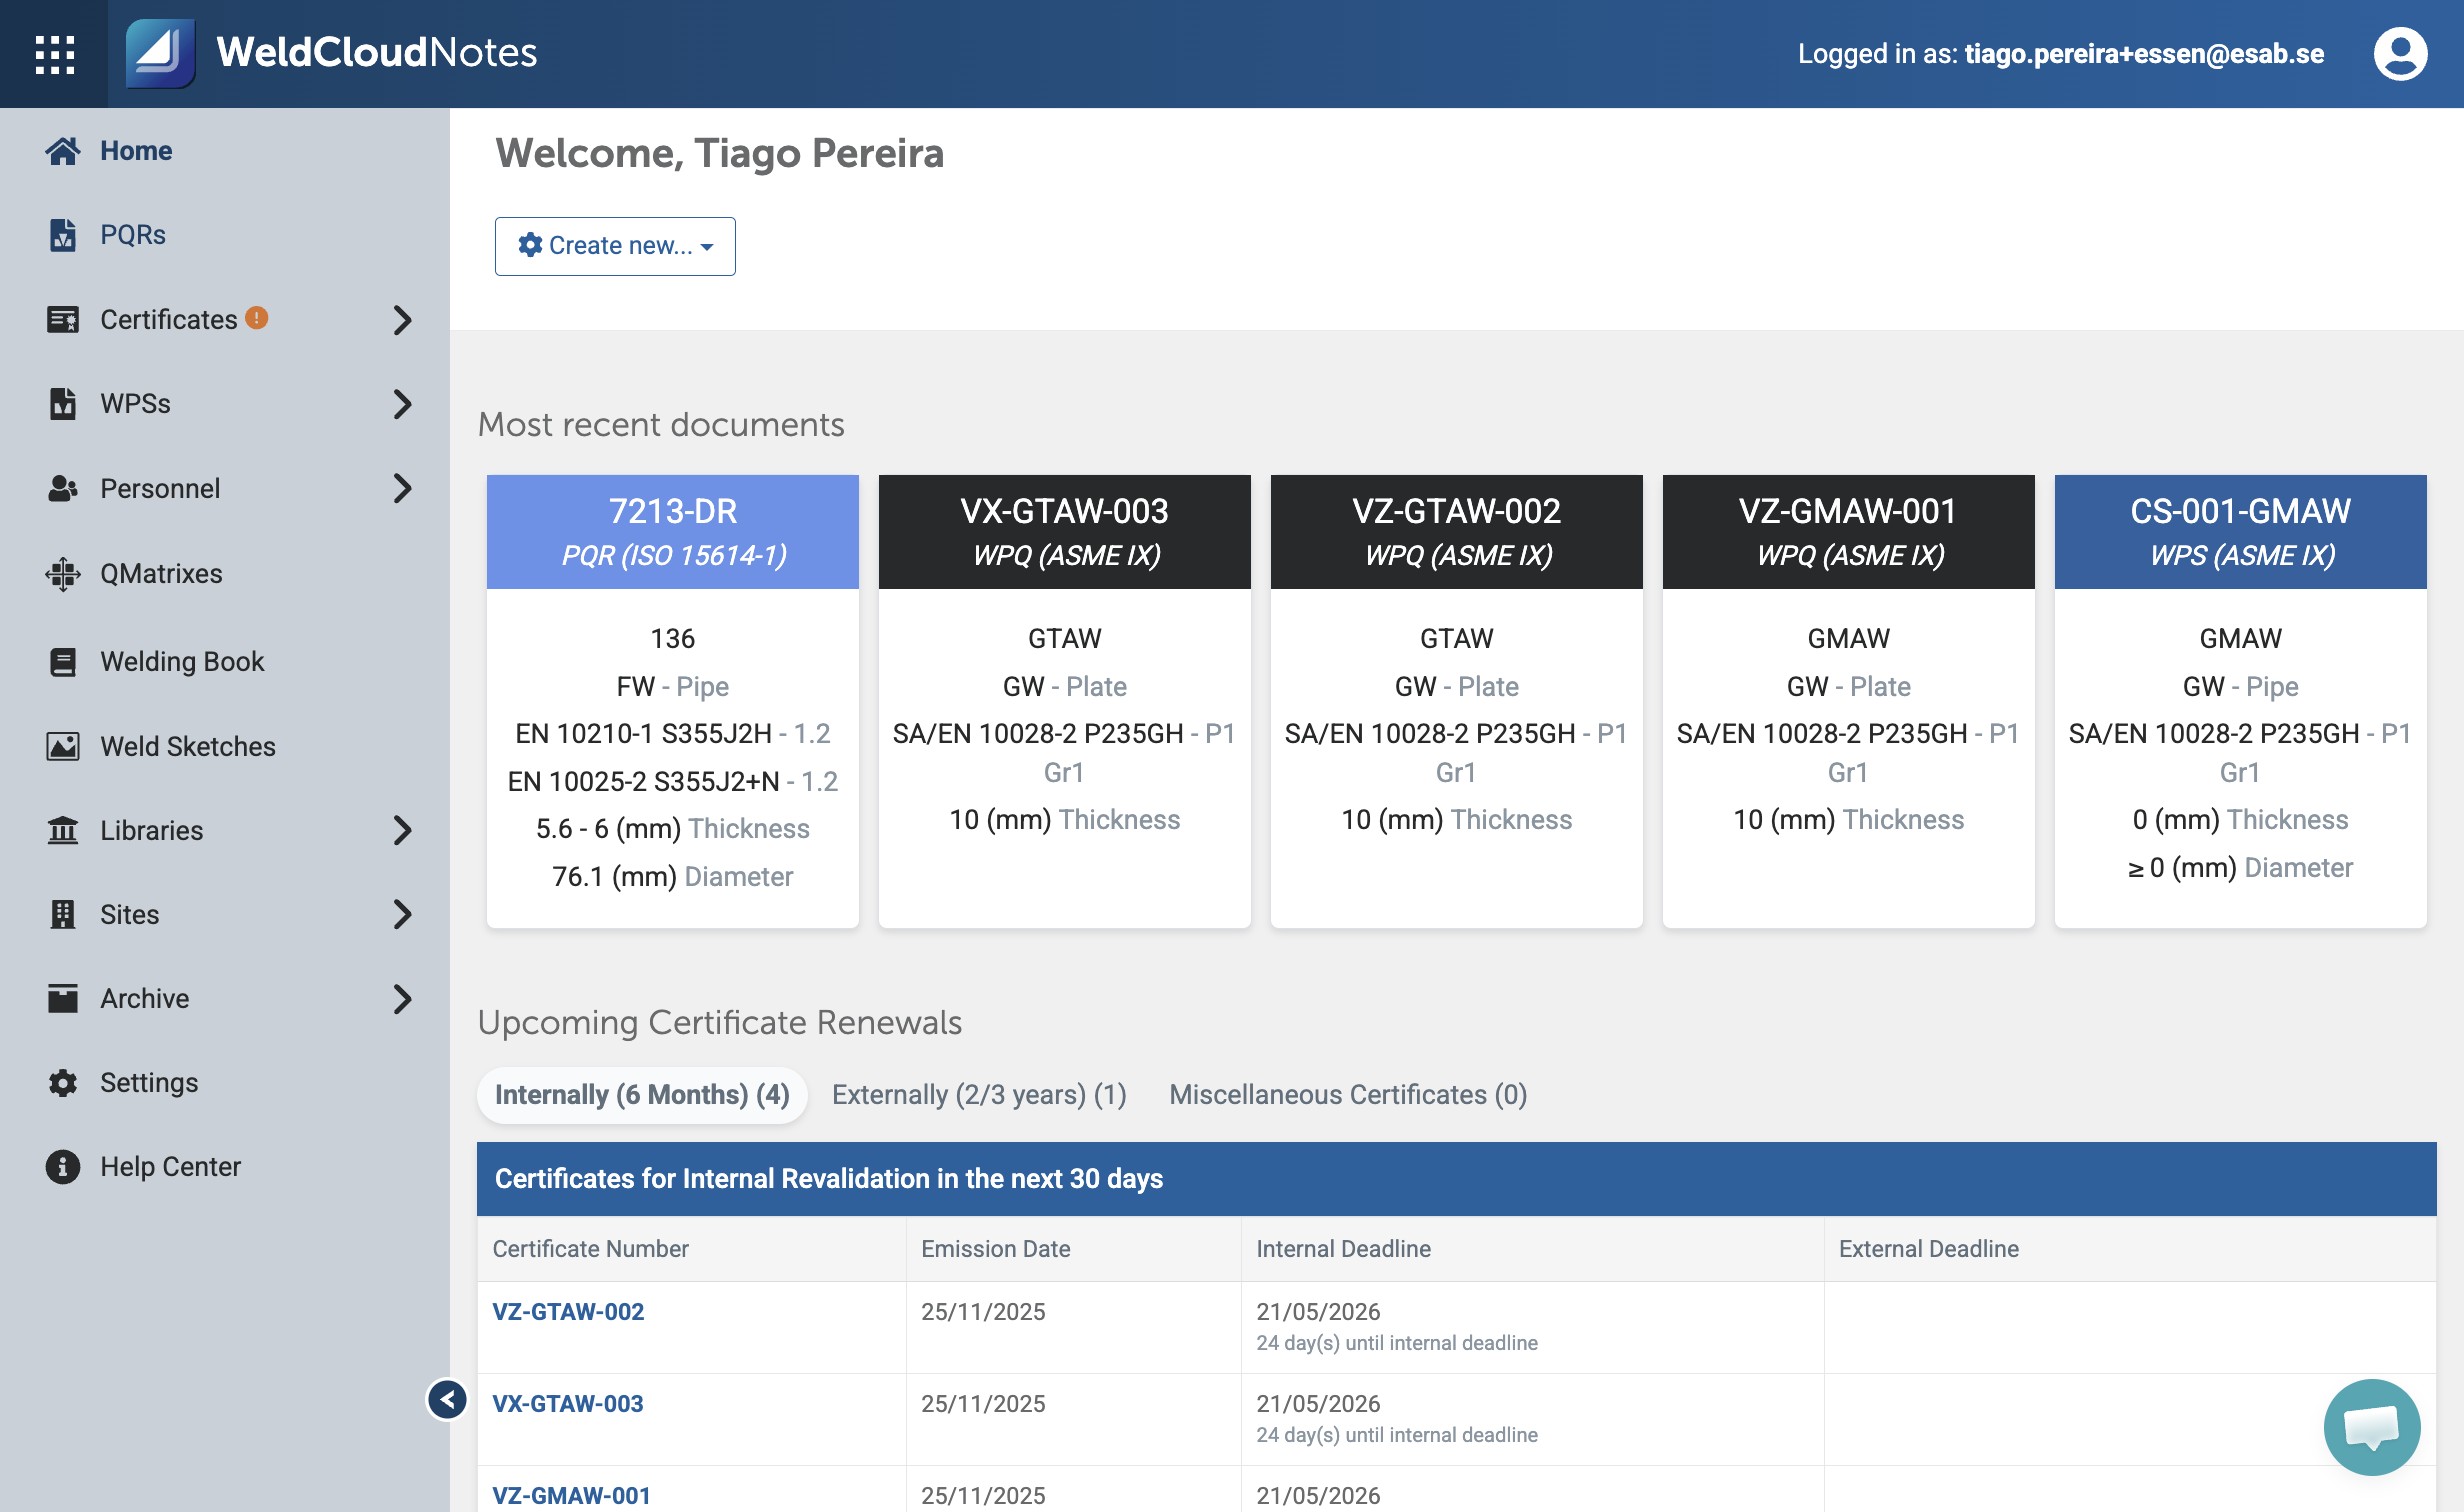
Task: Click the orange alert badge on Certificates
Action: point(257,318)
